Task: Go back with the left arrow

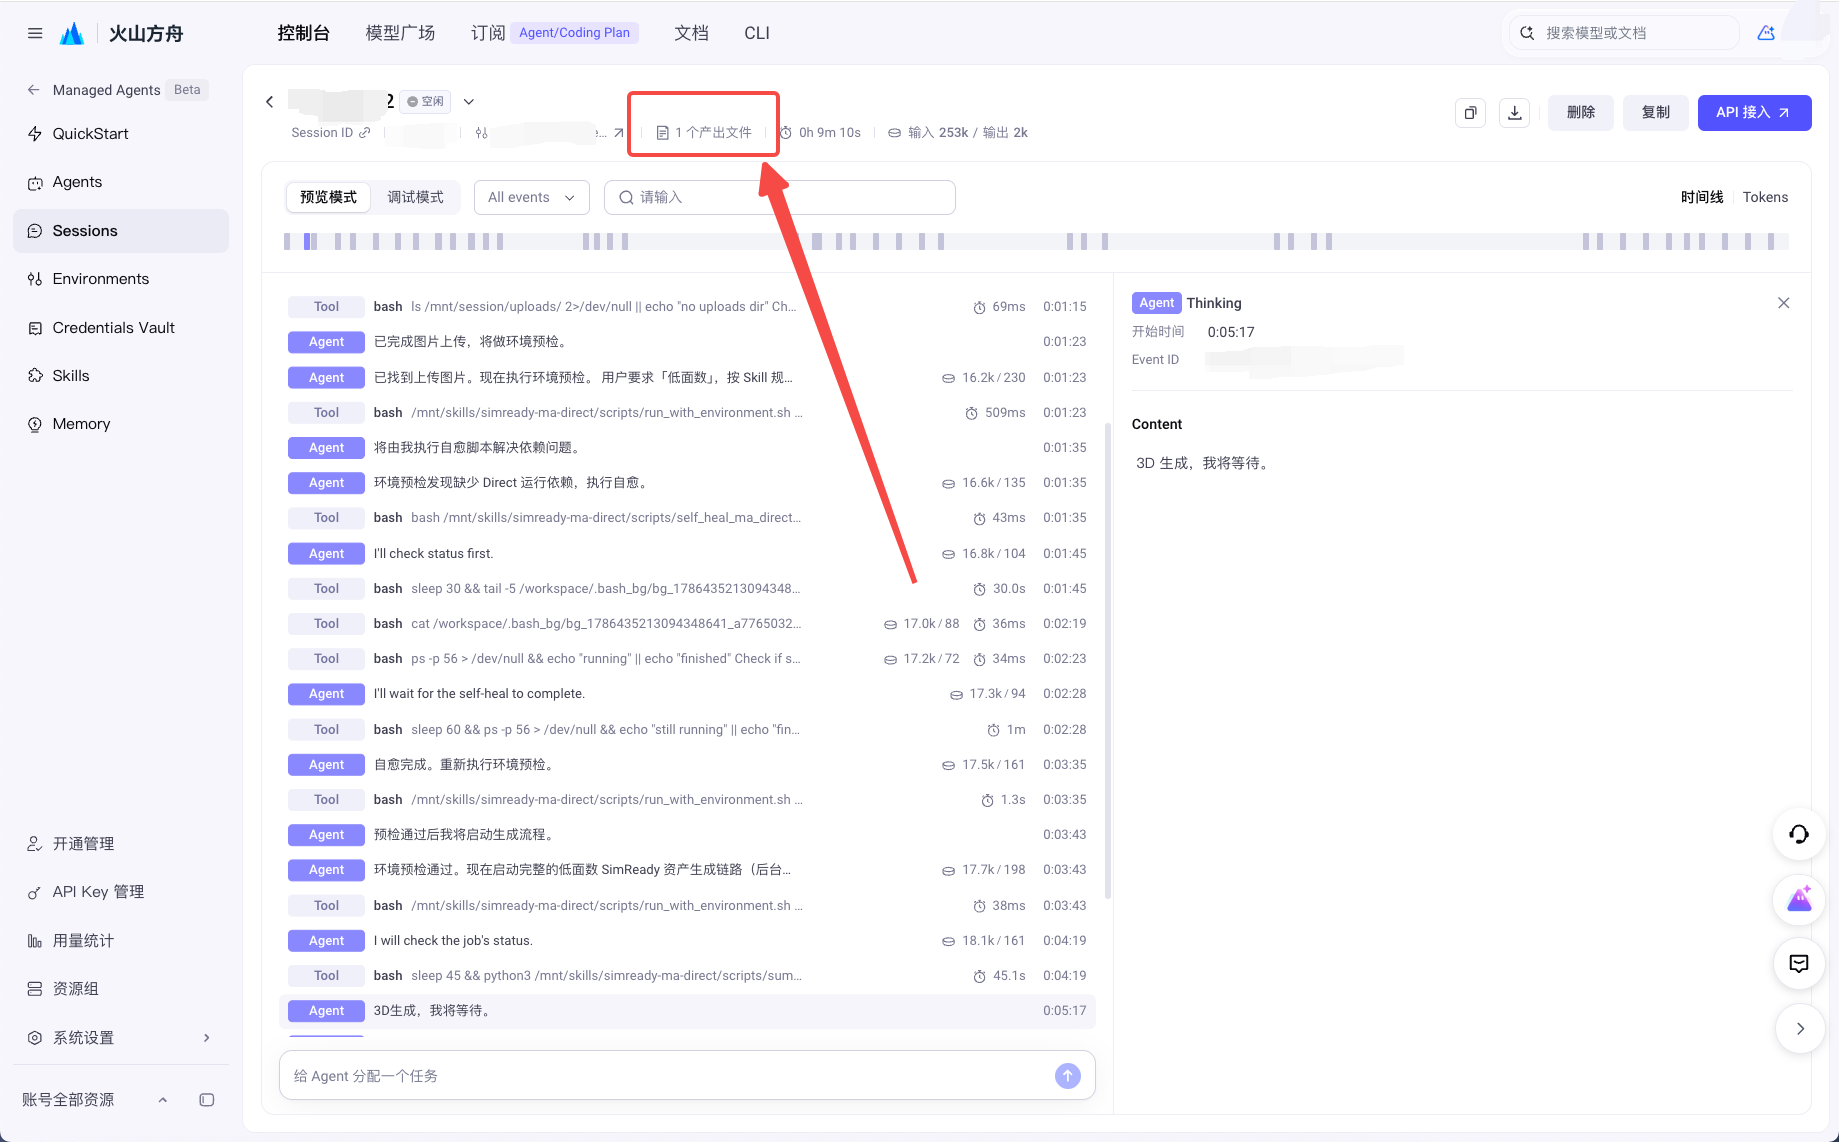Action: point(269,102)
